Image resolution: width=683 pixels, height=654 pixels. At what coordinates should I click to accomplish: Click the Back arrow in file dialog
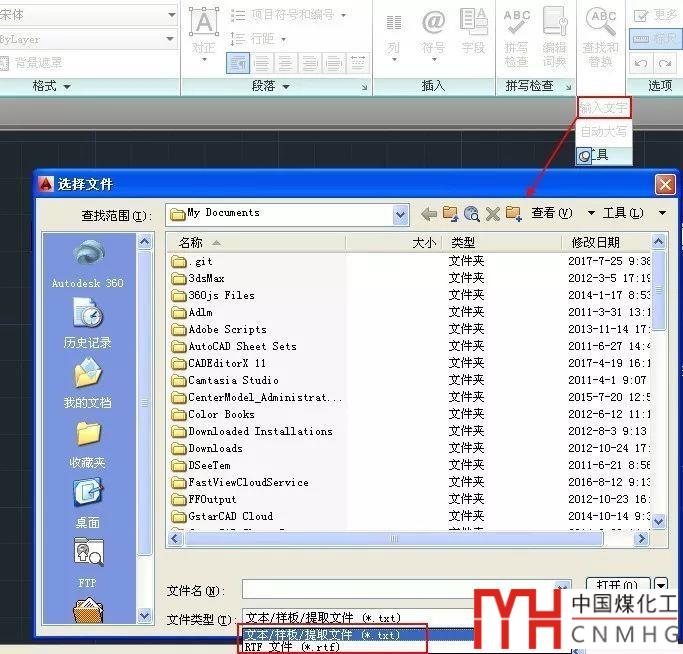429,214
